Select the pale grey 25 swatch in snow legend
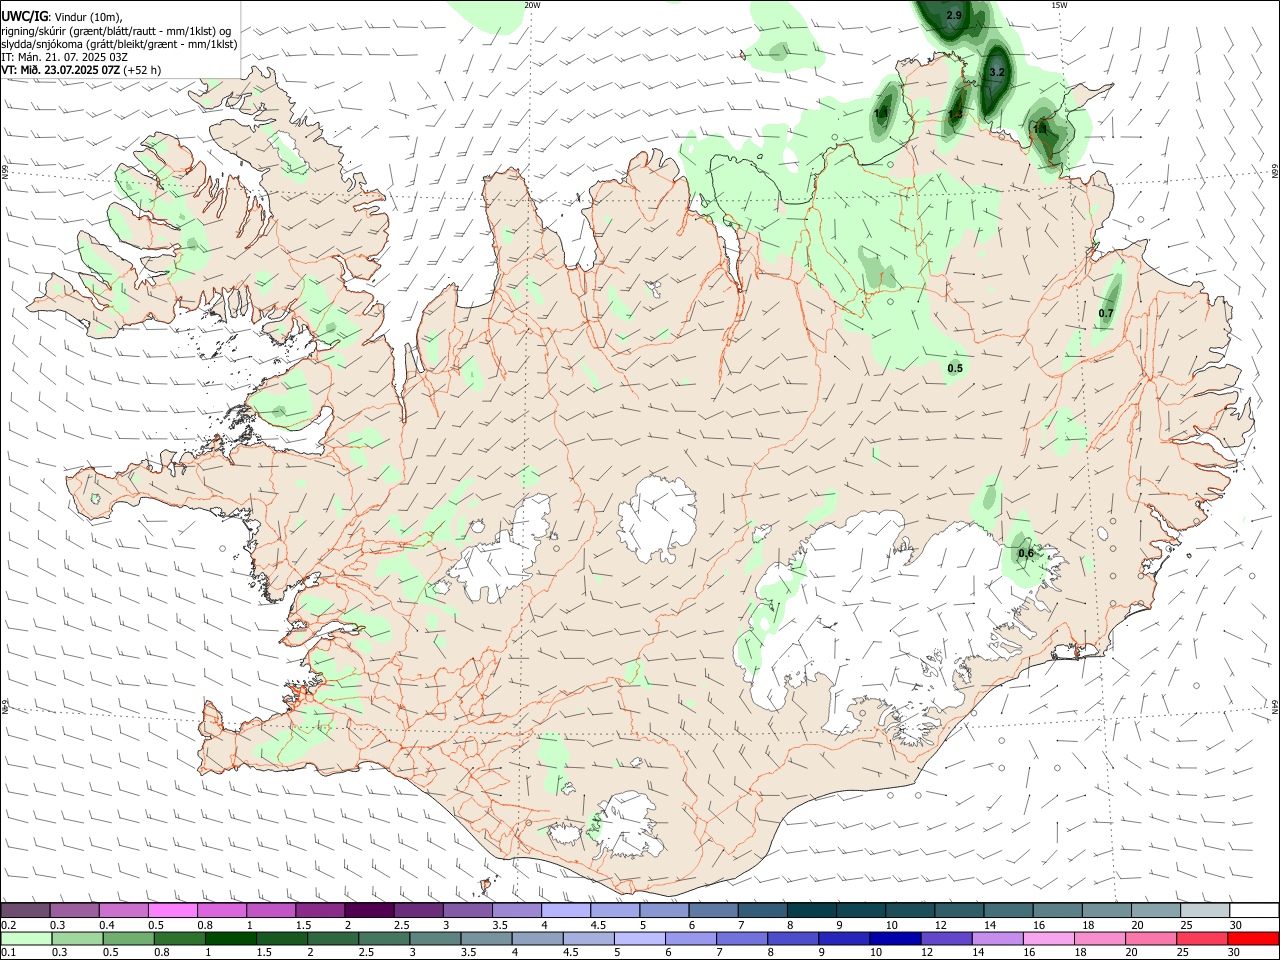The width and height of the screenshot is (1280, 960). [x=1205, y=911]
